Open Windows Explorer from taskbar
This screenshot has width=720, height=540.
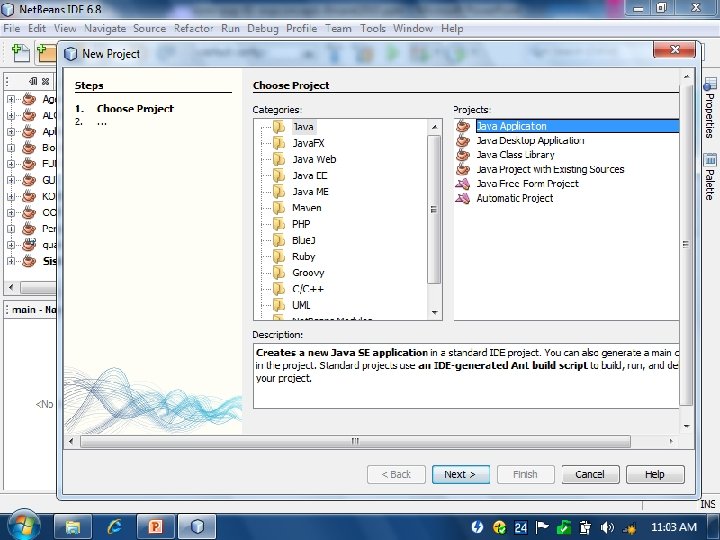[x=73, y=527]
